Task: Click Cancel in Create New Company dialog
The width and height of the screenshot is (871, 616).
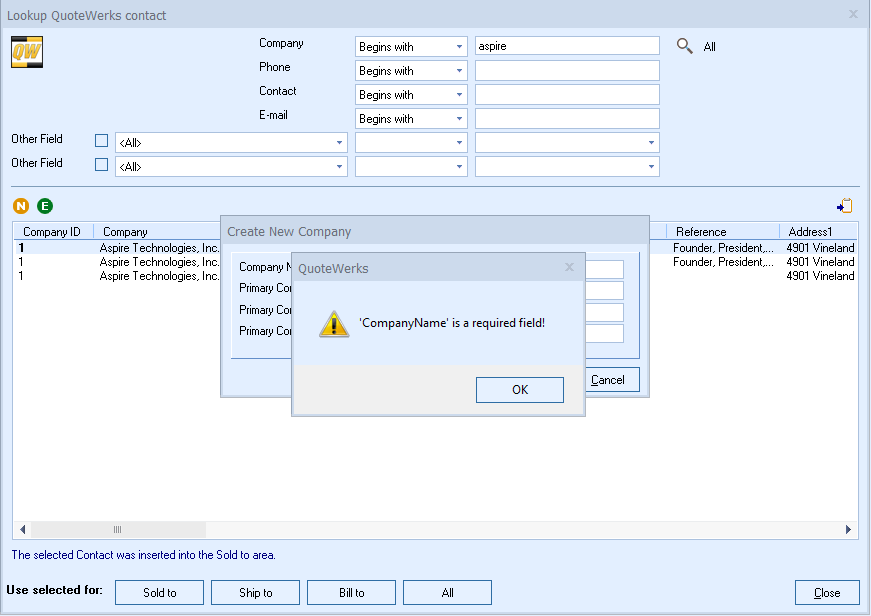Action: [x=609, y=380]
